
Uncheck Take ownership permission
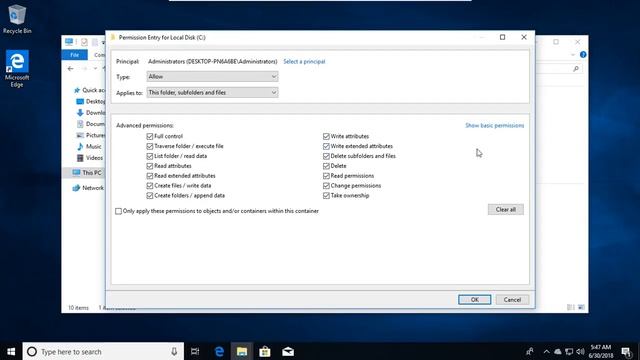(326, 196)
